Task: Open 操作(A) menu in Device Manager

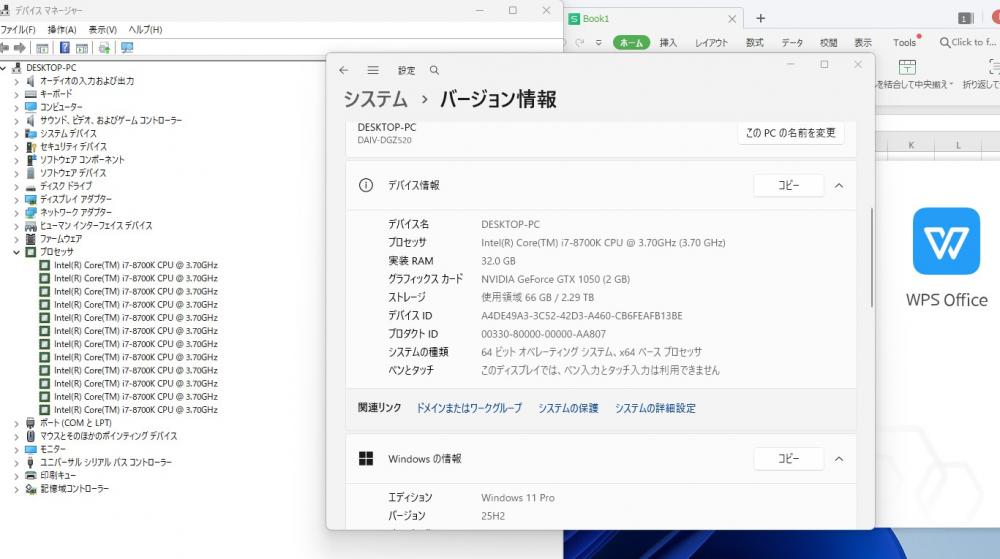Action: [x=62, y=30]
